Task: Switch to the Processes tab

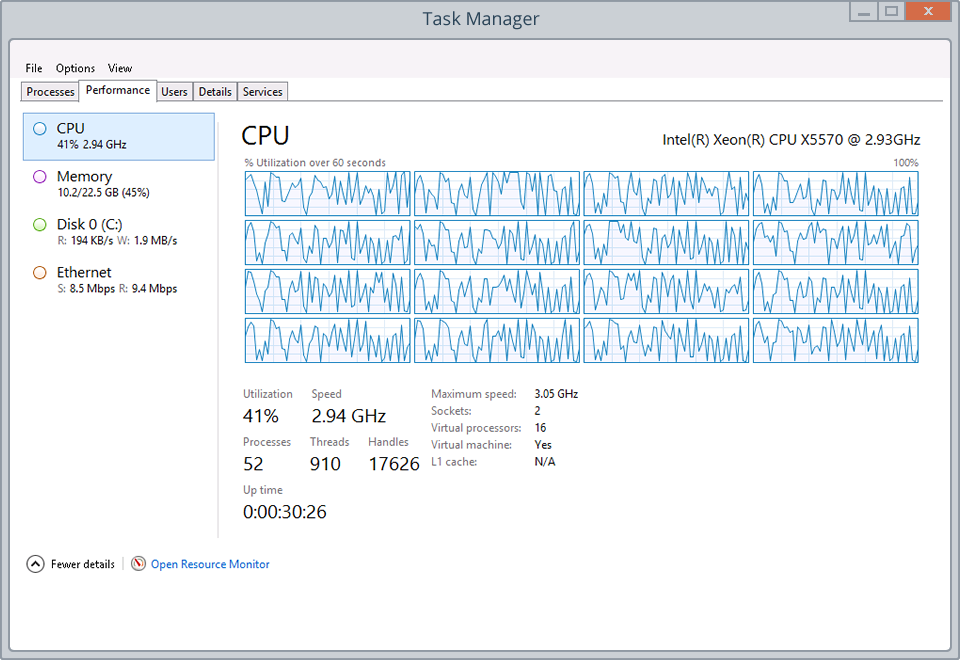Action: (50, 92)
